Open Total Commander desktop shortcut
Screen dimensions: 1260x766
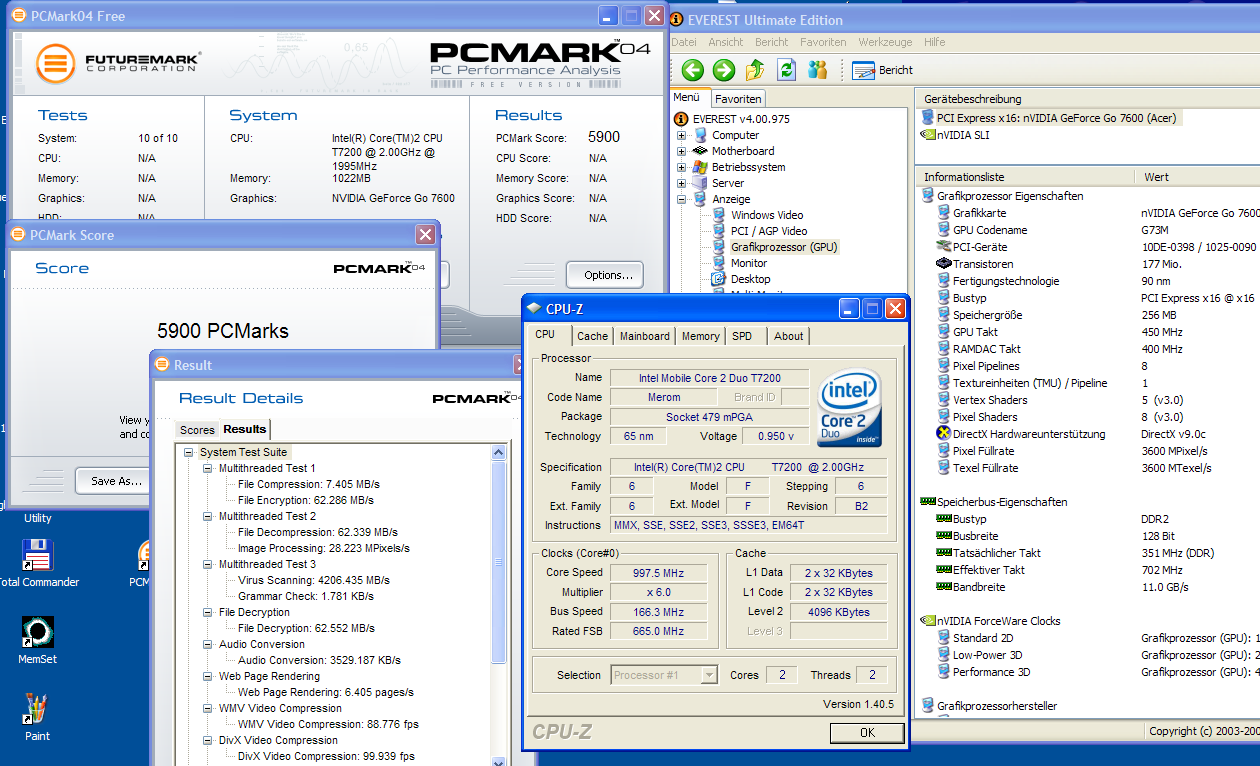click(x=38, y=563)
